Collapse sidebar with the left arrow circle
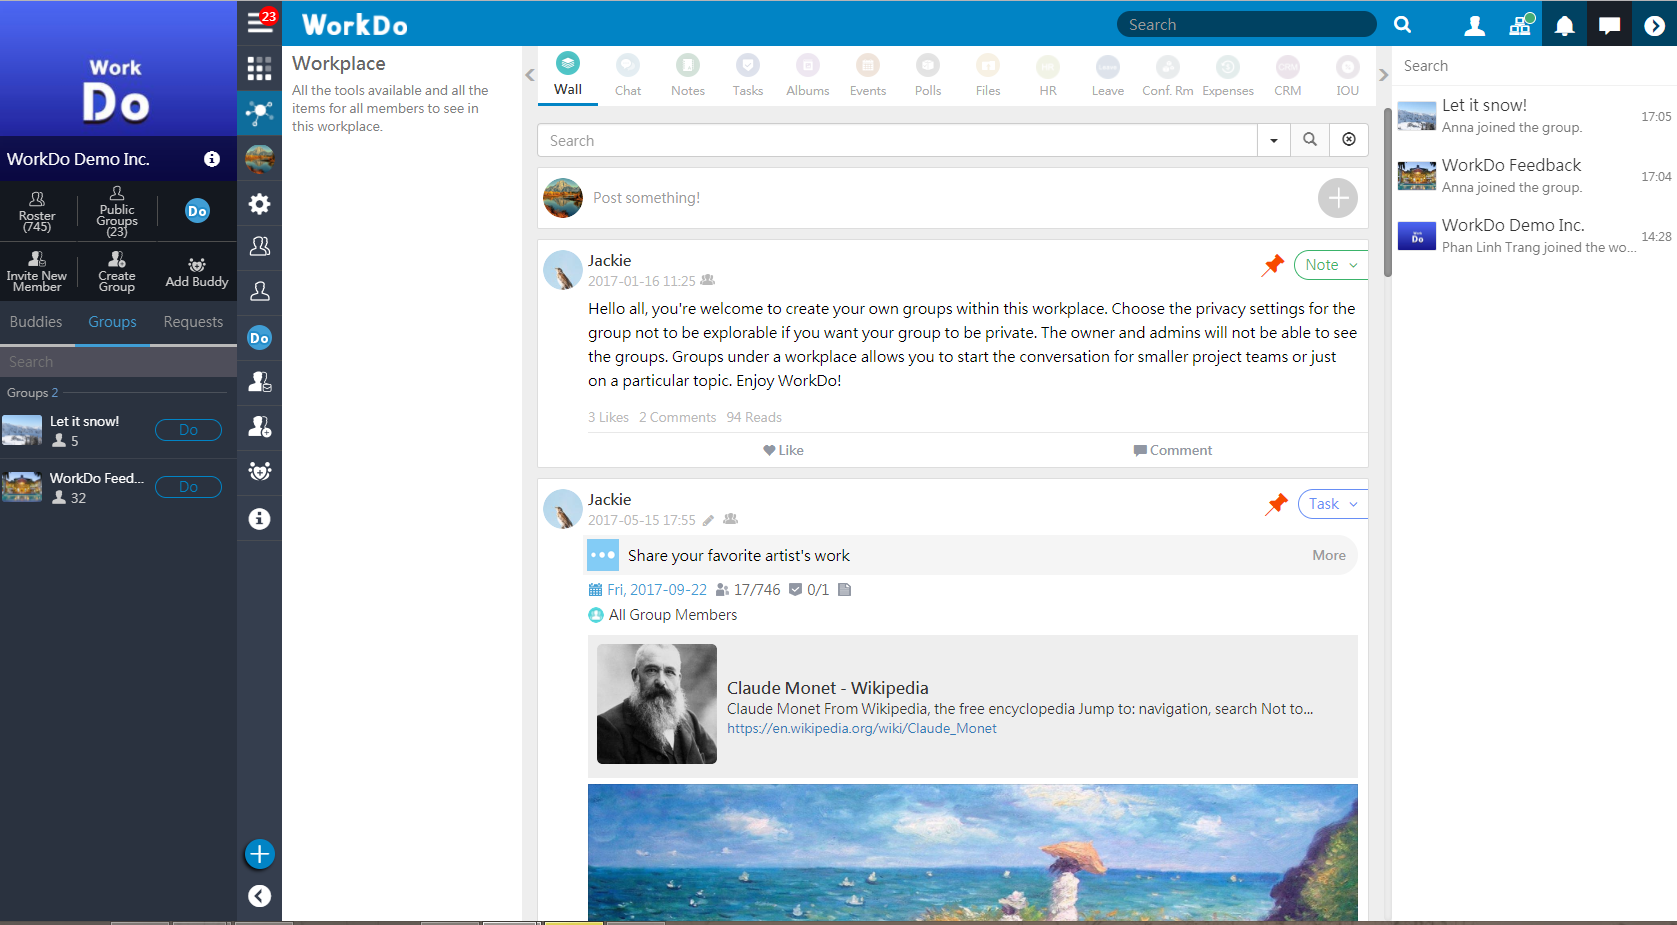1677x925 pixels. click(260, 896)
